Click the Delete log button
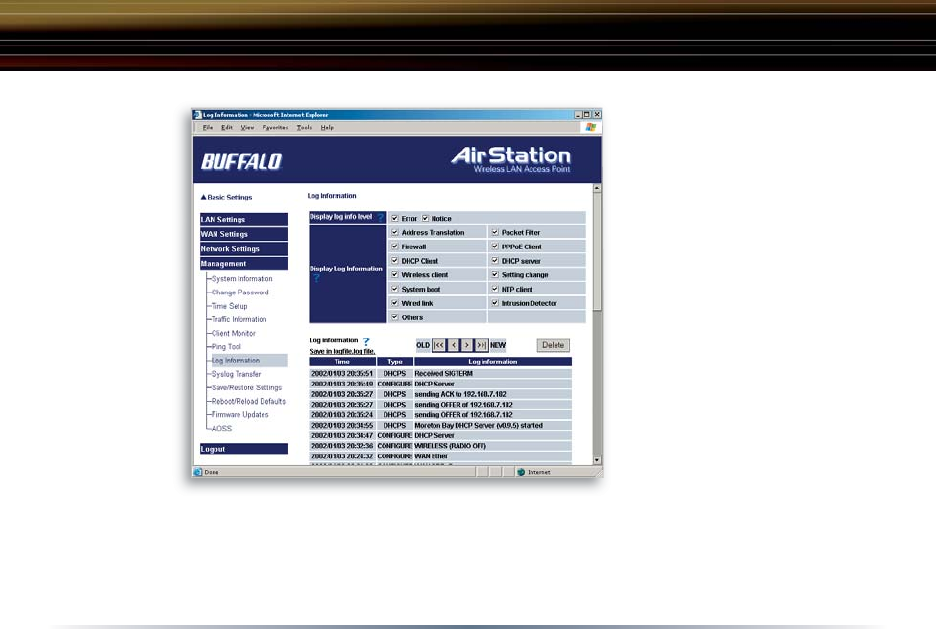Image resolution: width=936 pixels, height=629 pixels. click(553, 345)
